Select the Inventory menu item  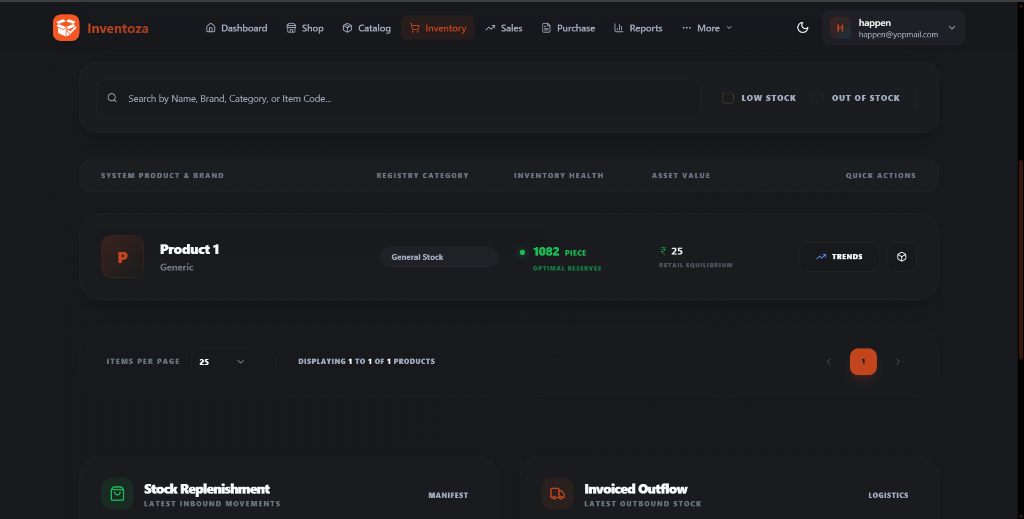[x=438, y=28]
